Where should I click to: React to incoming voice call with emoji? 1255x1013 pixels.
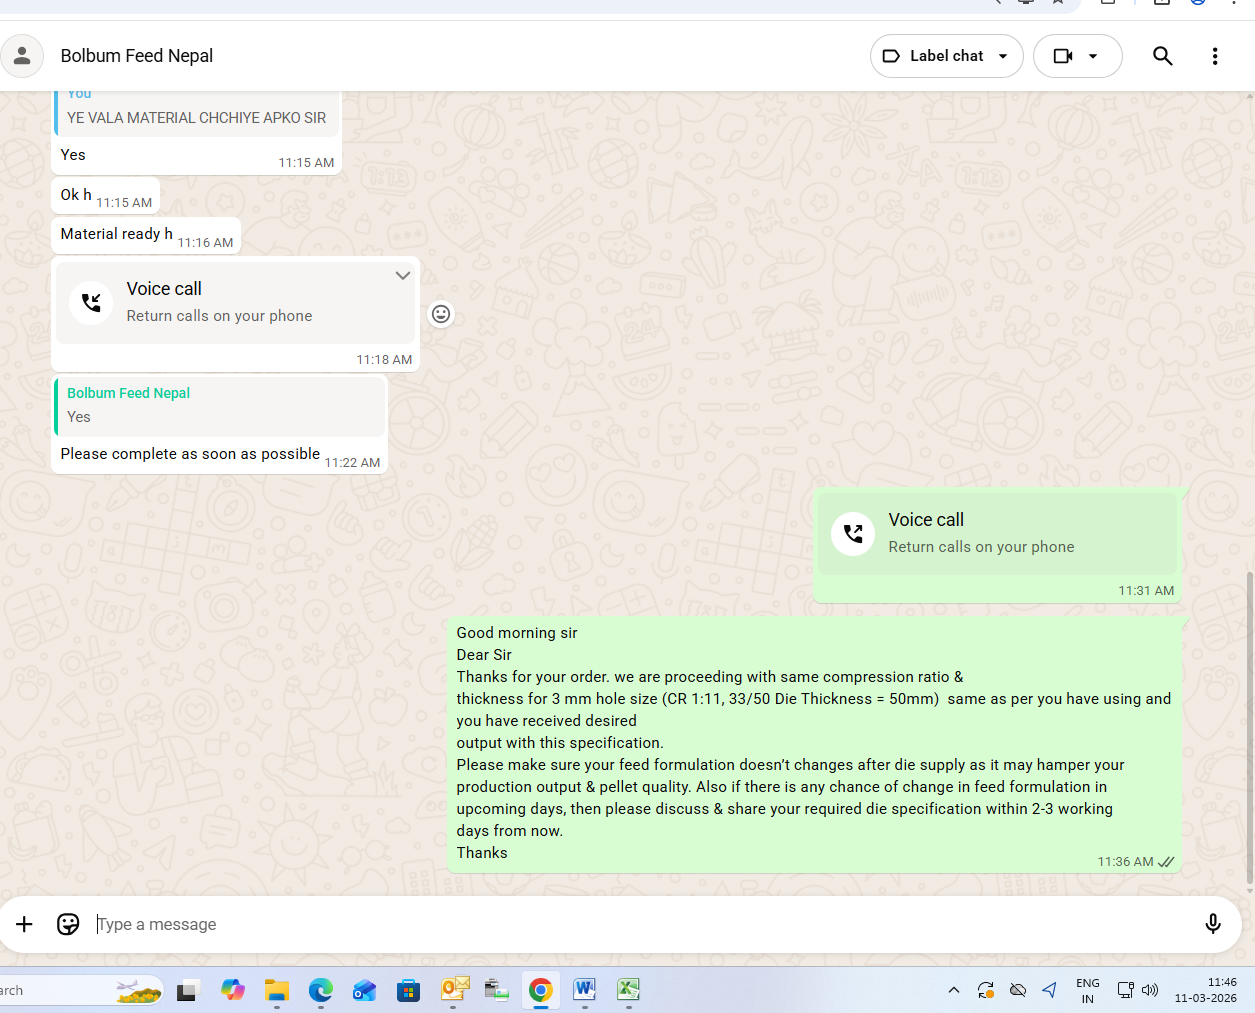(x=440, y=314)
